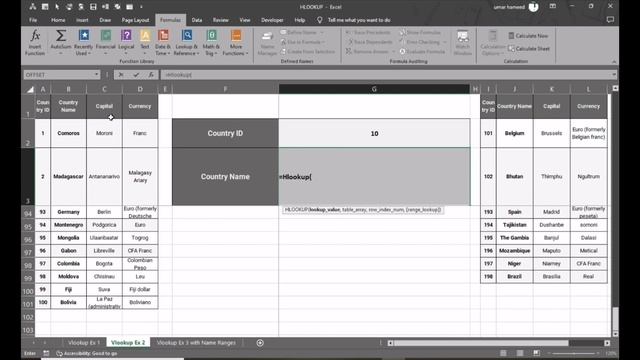This screenshot has height=360, width=640.
Task: Toggle Show Formulas
Action: tap(420, 32)
